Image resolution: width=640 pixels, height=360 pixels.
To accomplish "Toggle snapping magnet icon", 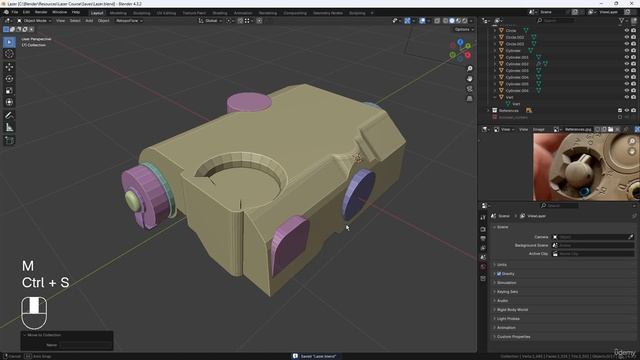I will [x=240, y=20].
